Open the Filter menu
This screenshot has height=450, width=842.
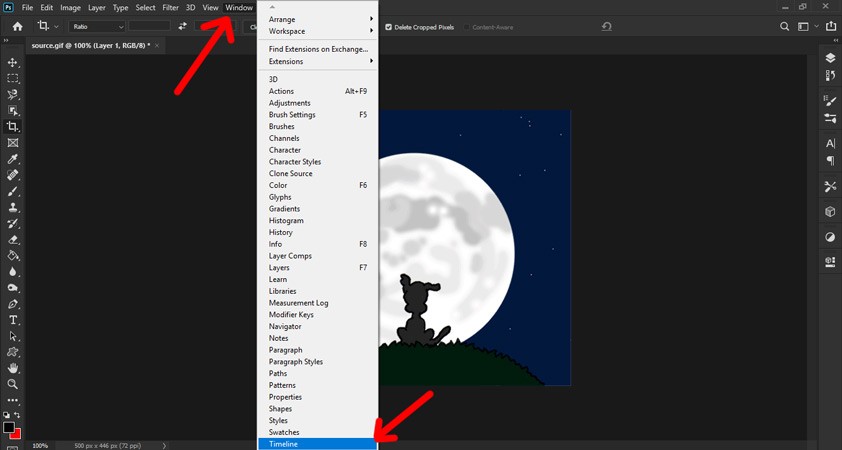(x=170, y=8)
